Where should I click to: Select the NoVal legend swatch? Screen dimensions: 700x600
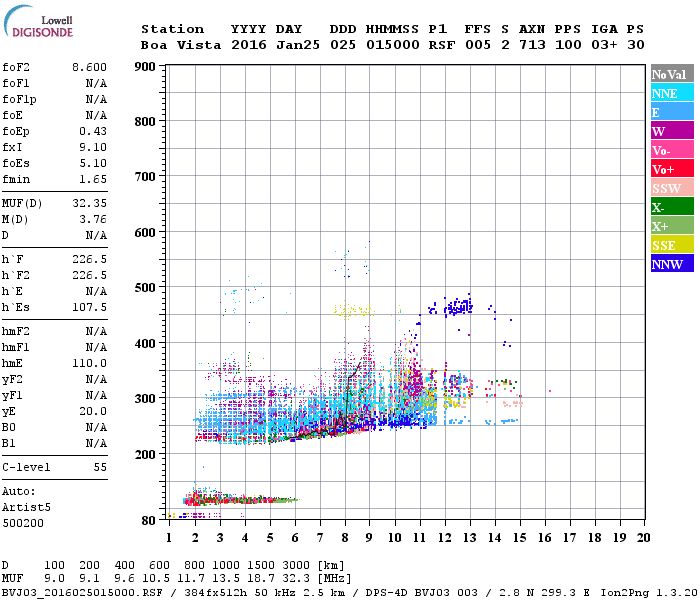tap(672, 74)
